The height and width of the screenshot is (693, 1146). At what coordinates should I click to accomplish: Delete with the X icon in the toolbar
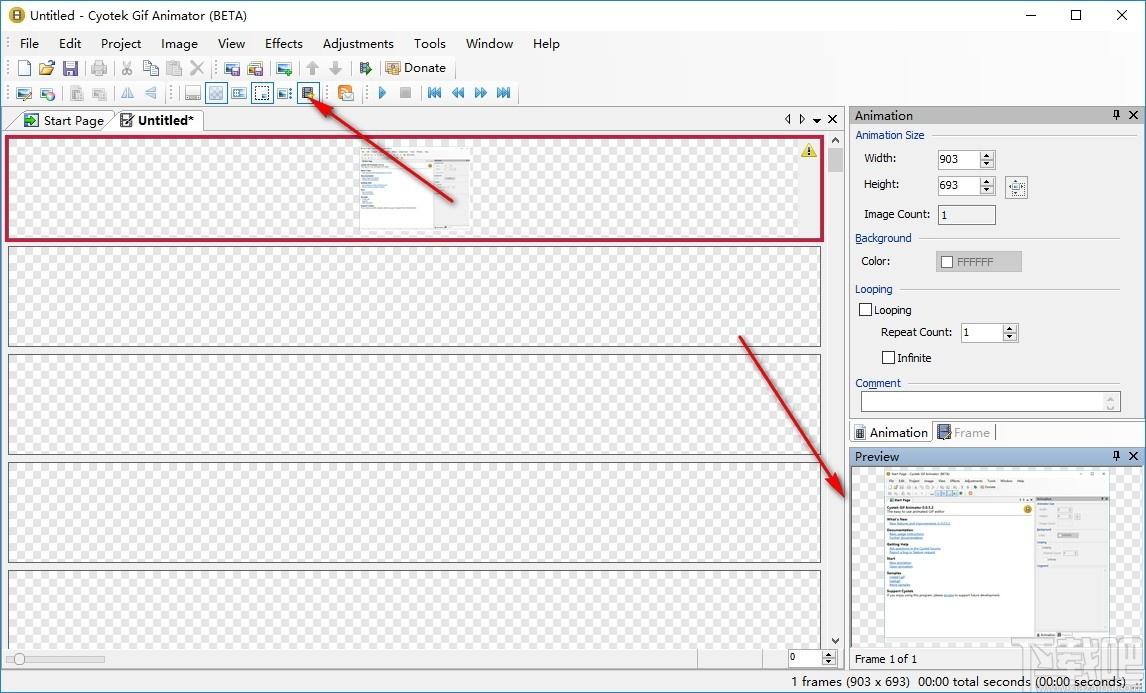(x=197, y=68)
